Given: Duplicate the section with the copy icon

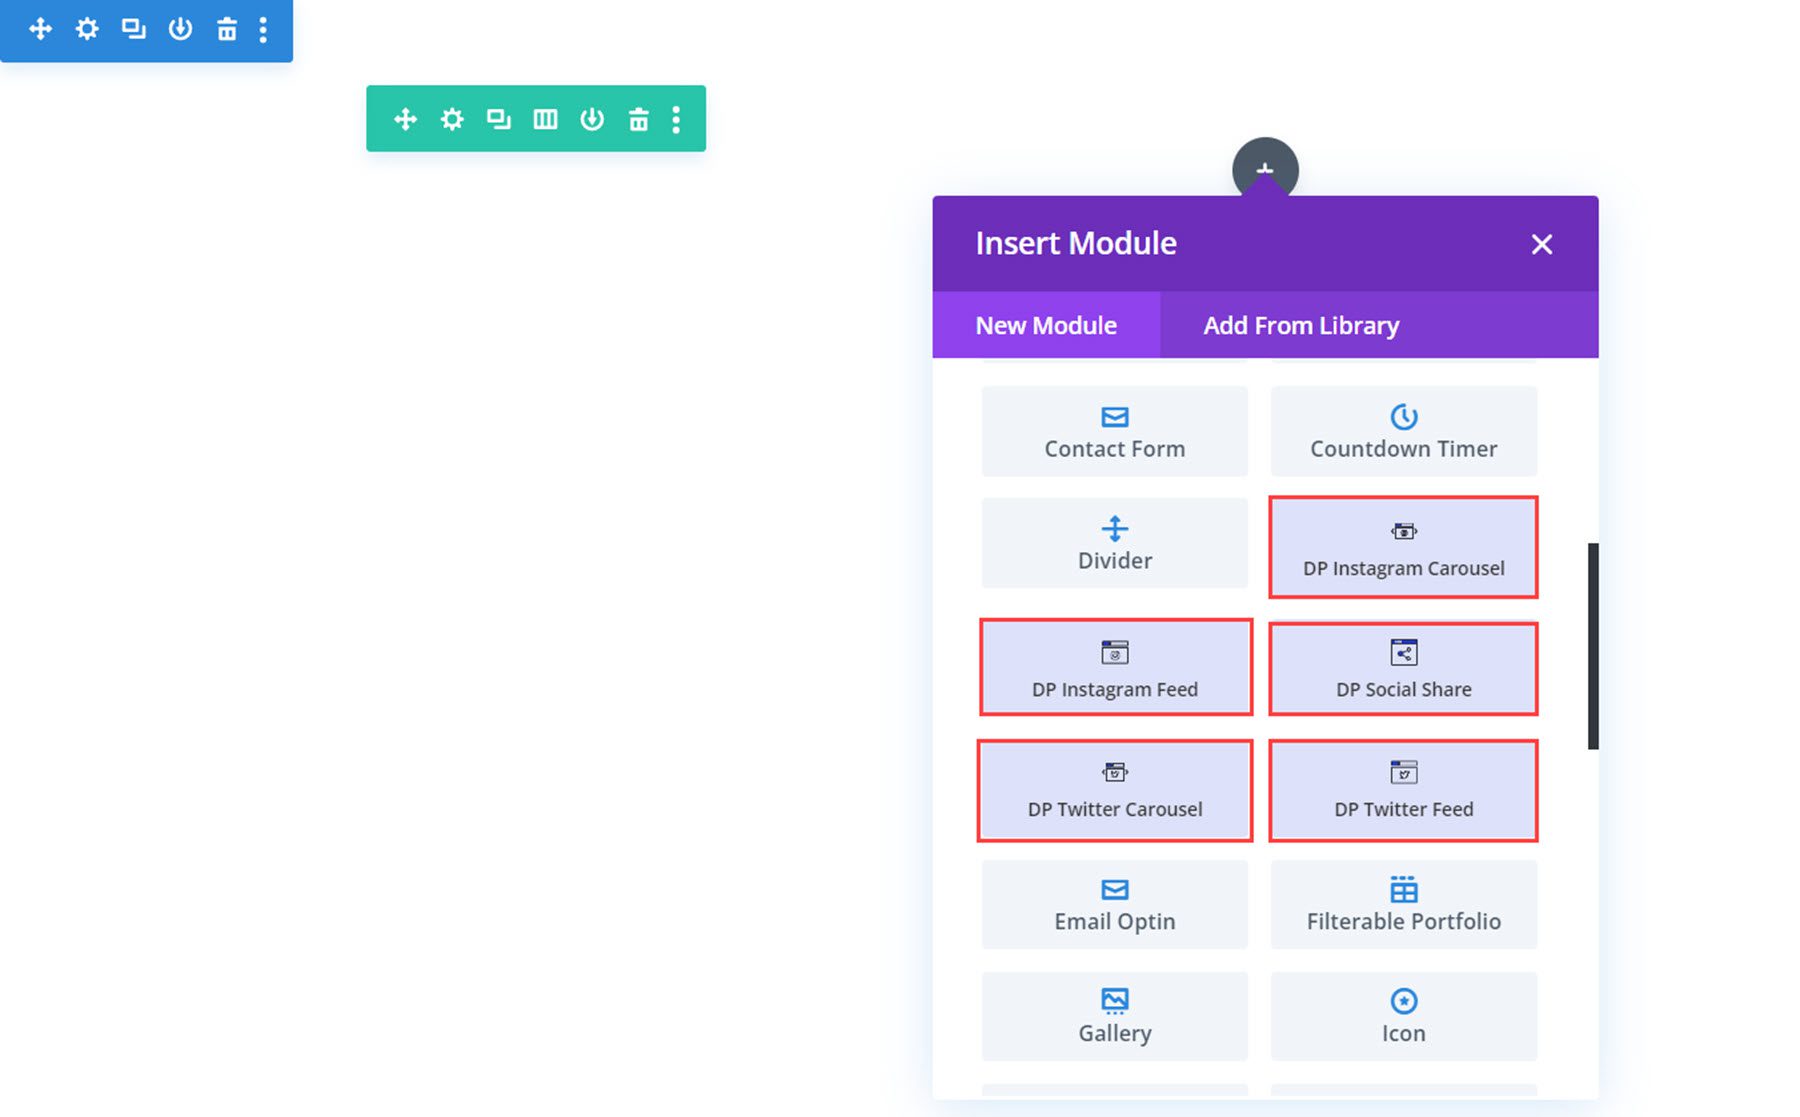Looking at the screenshot, I should (133, 30).
